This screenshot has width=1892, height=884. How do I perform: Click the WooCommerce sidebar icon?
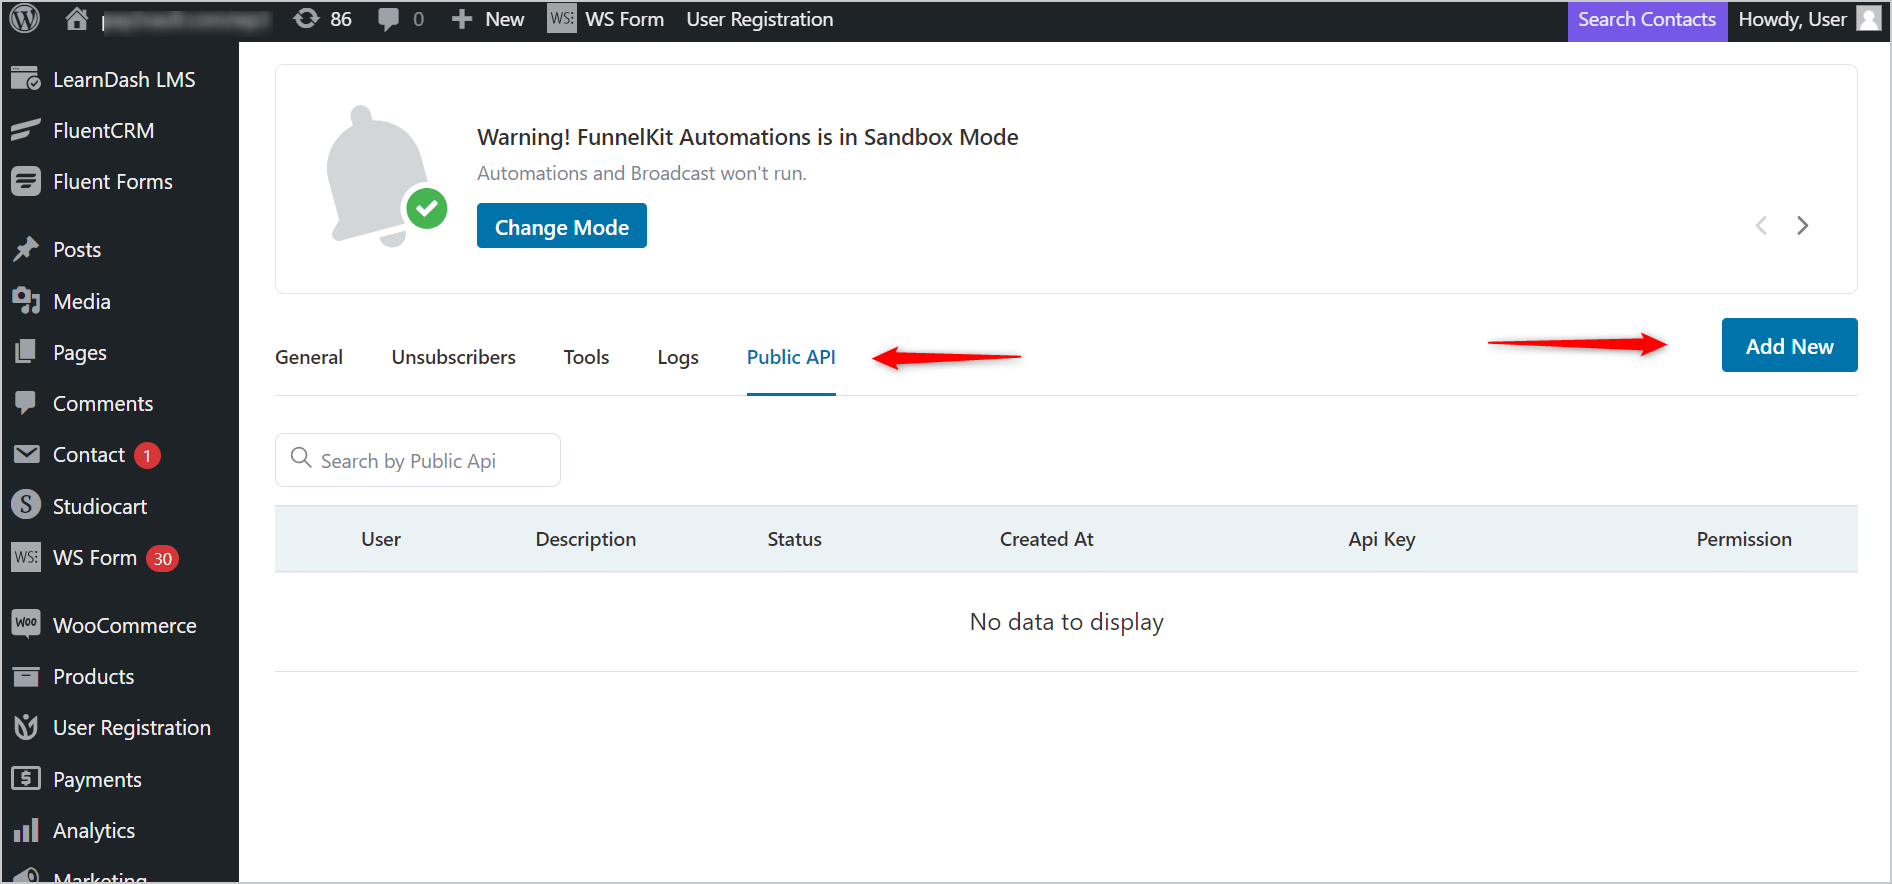[26, 625]
